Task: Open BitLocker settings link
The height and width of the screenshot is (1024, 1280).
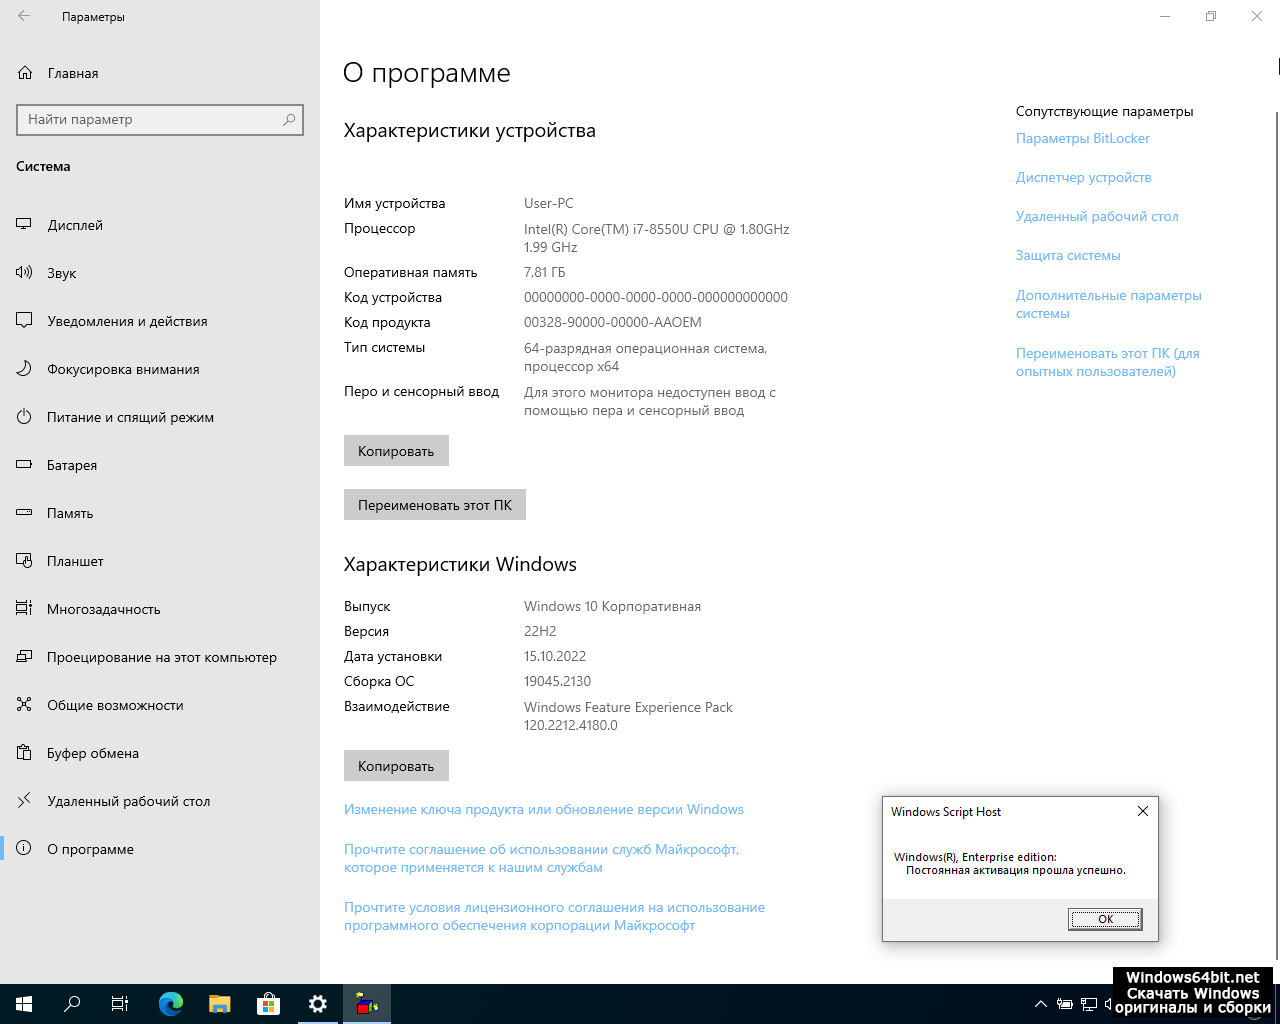Action: [1082, 138]
